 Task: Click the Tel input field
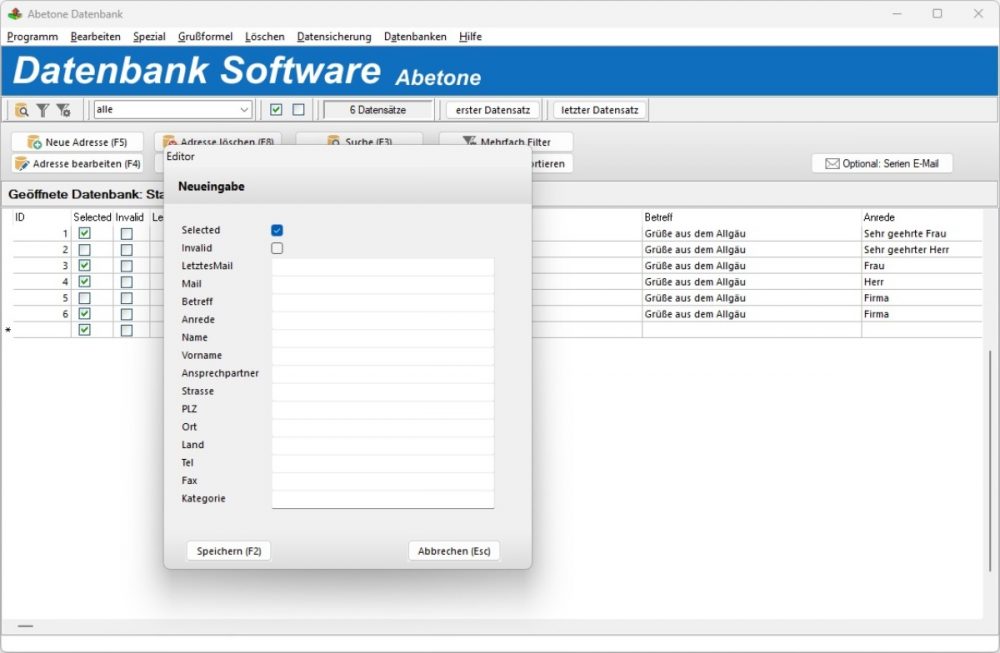[383, 463]
